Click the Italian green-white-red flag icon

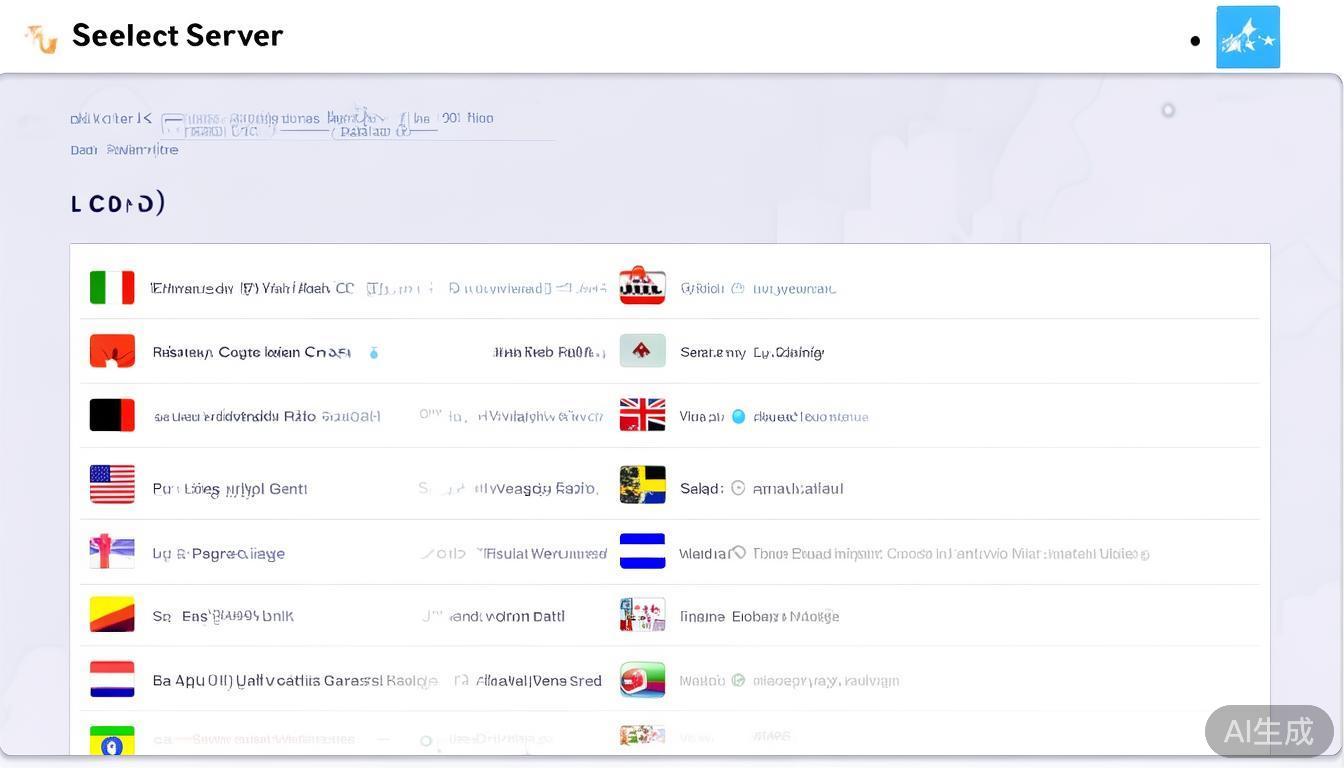[112, 288]
